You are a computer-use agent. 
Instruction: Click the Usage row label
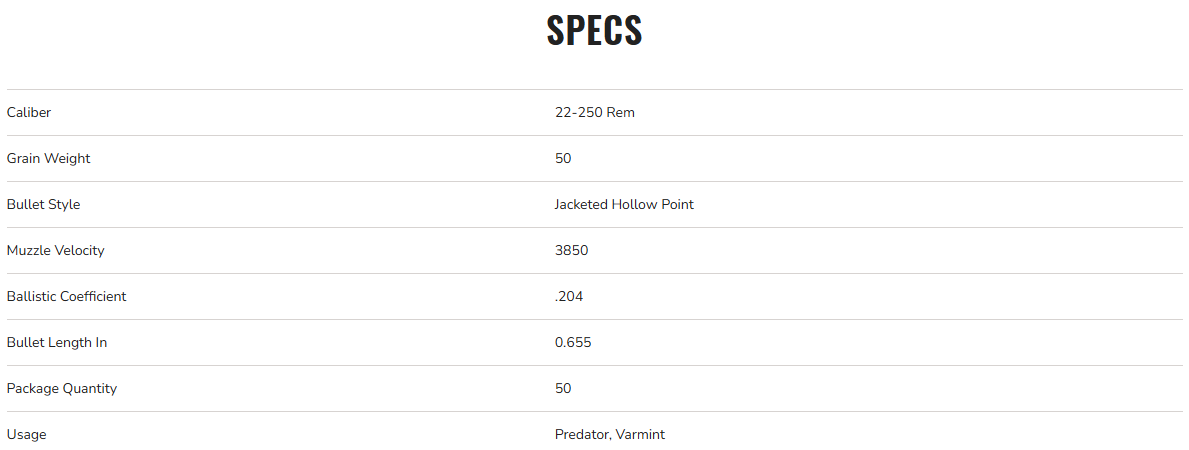pyautogui.click(x=26, y=434)
